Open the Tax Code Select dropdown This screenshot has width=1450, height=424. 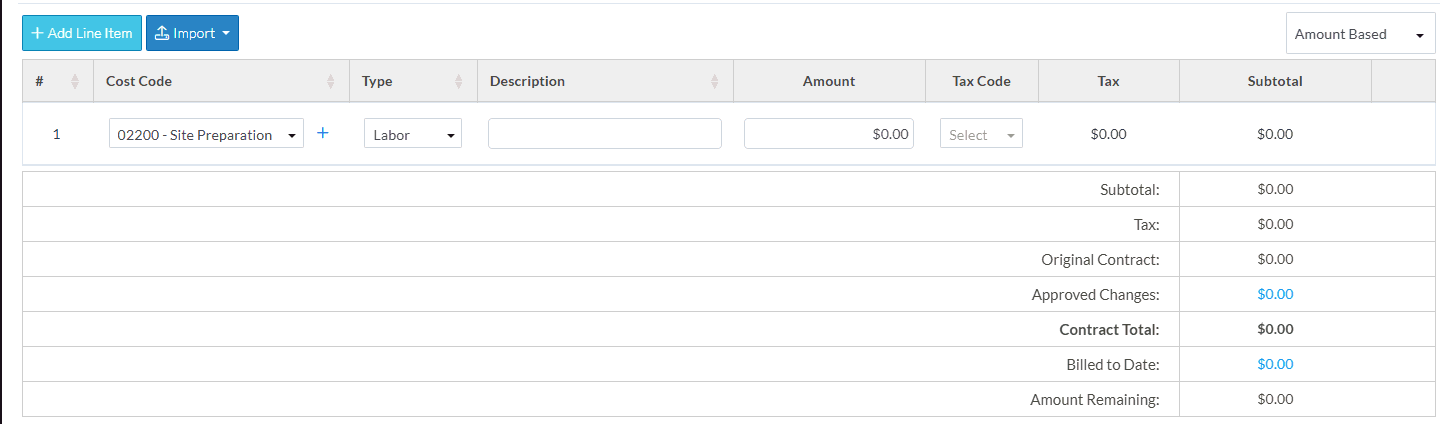pyautogui.click(x=981, y=134)
